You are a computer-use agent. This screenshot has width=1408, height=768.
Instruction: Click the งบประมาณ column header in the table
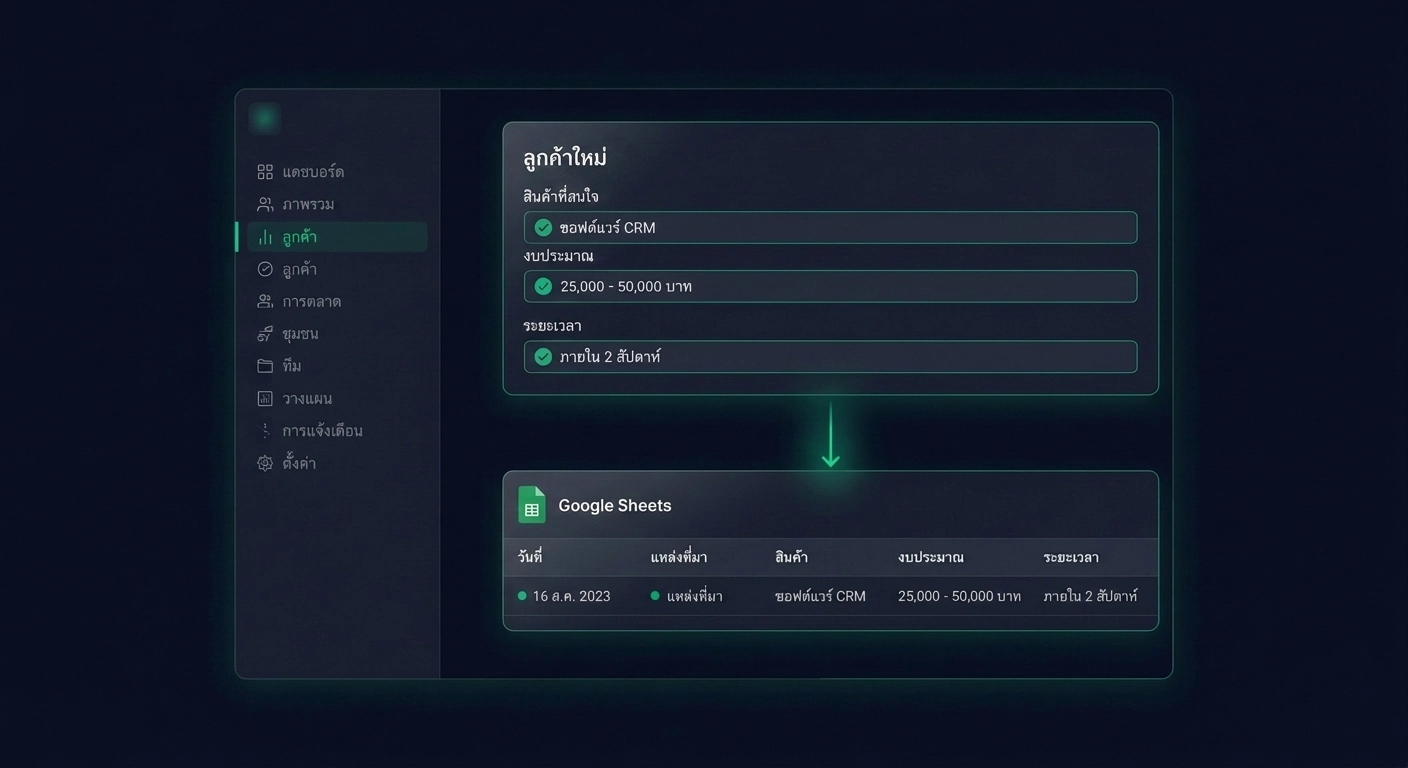tap(931, 557)
